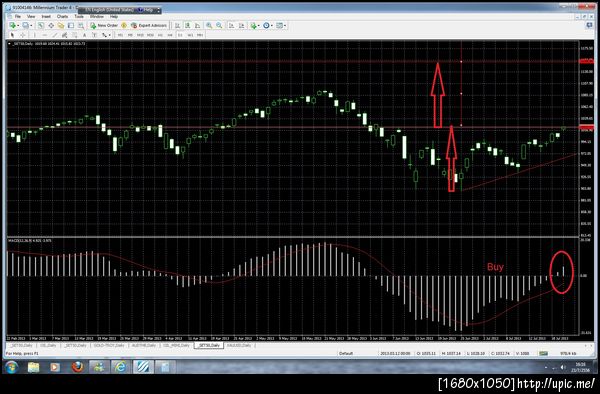600x394 pixels.
Task: Toggle the Auto Scroll chart icon
Action: 232,26
